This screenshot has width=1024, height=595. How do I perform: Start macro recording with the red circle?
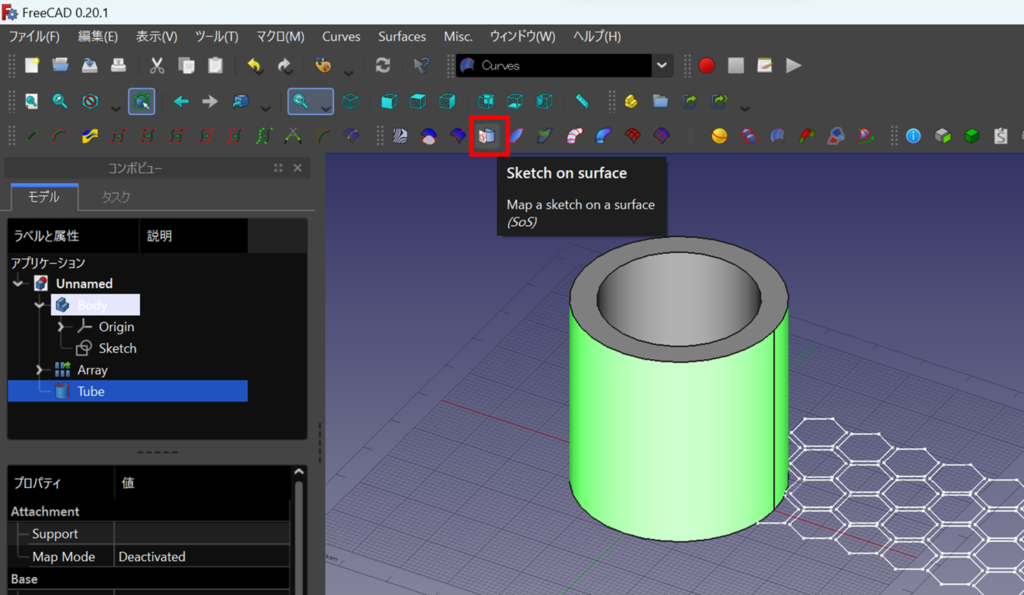tap(707, 65)
